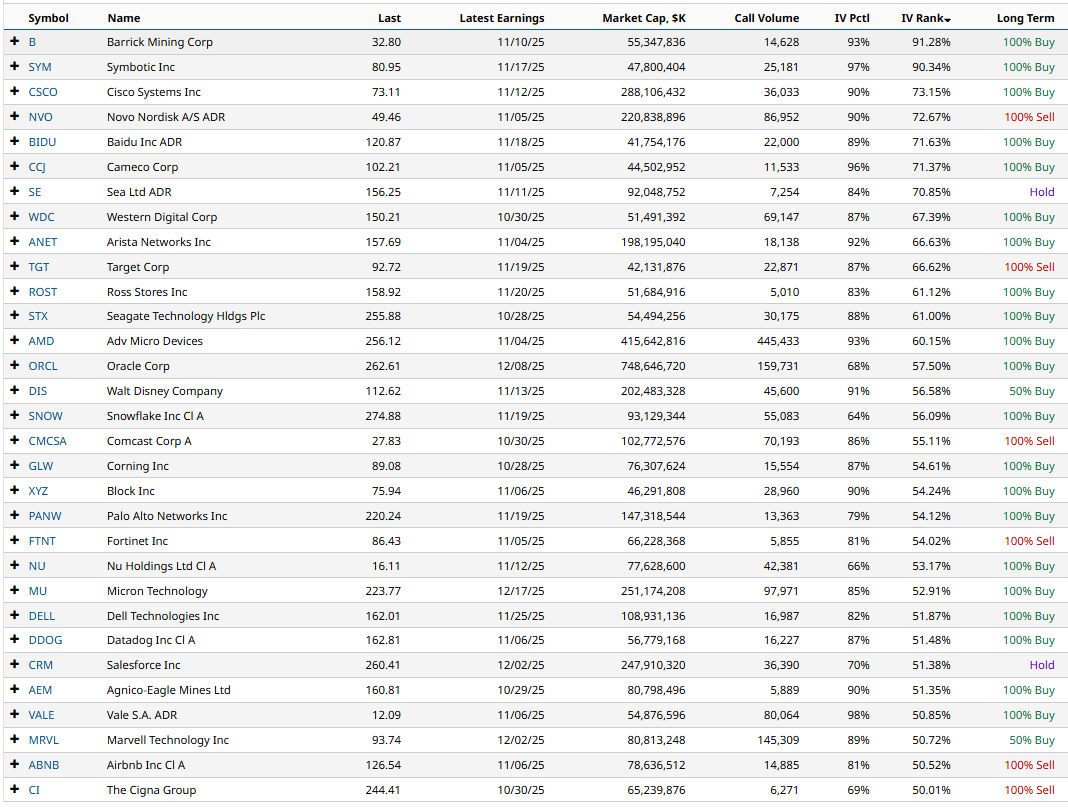The width and height of the screenshot is (1068, 812).
Task: Select call volume value 445,433
Action: [778, 341]
